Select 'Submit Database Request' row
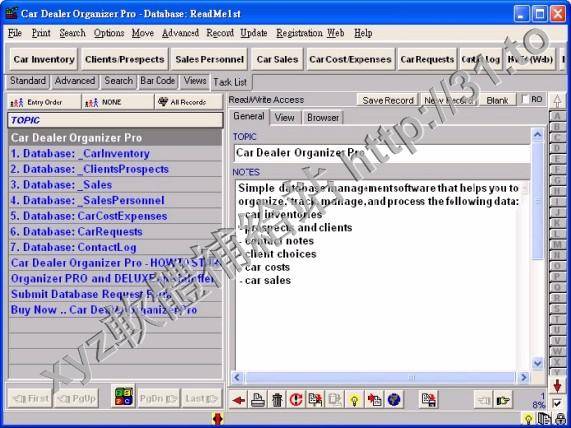Viewport: 571px width, 428px height. 115,294
